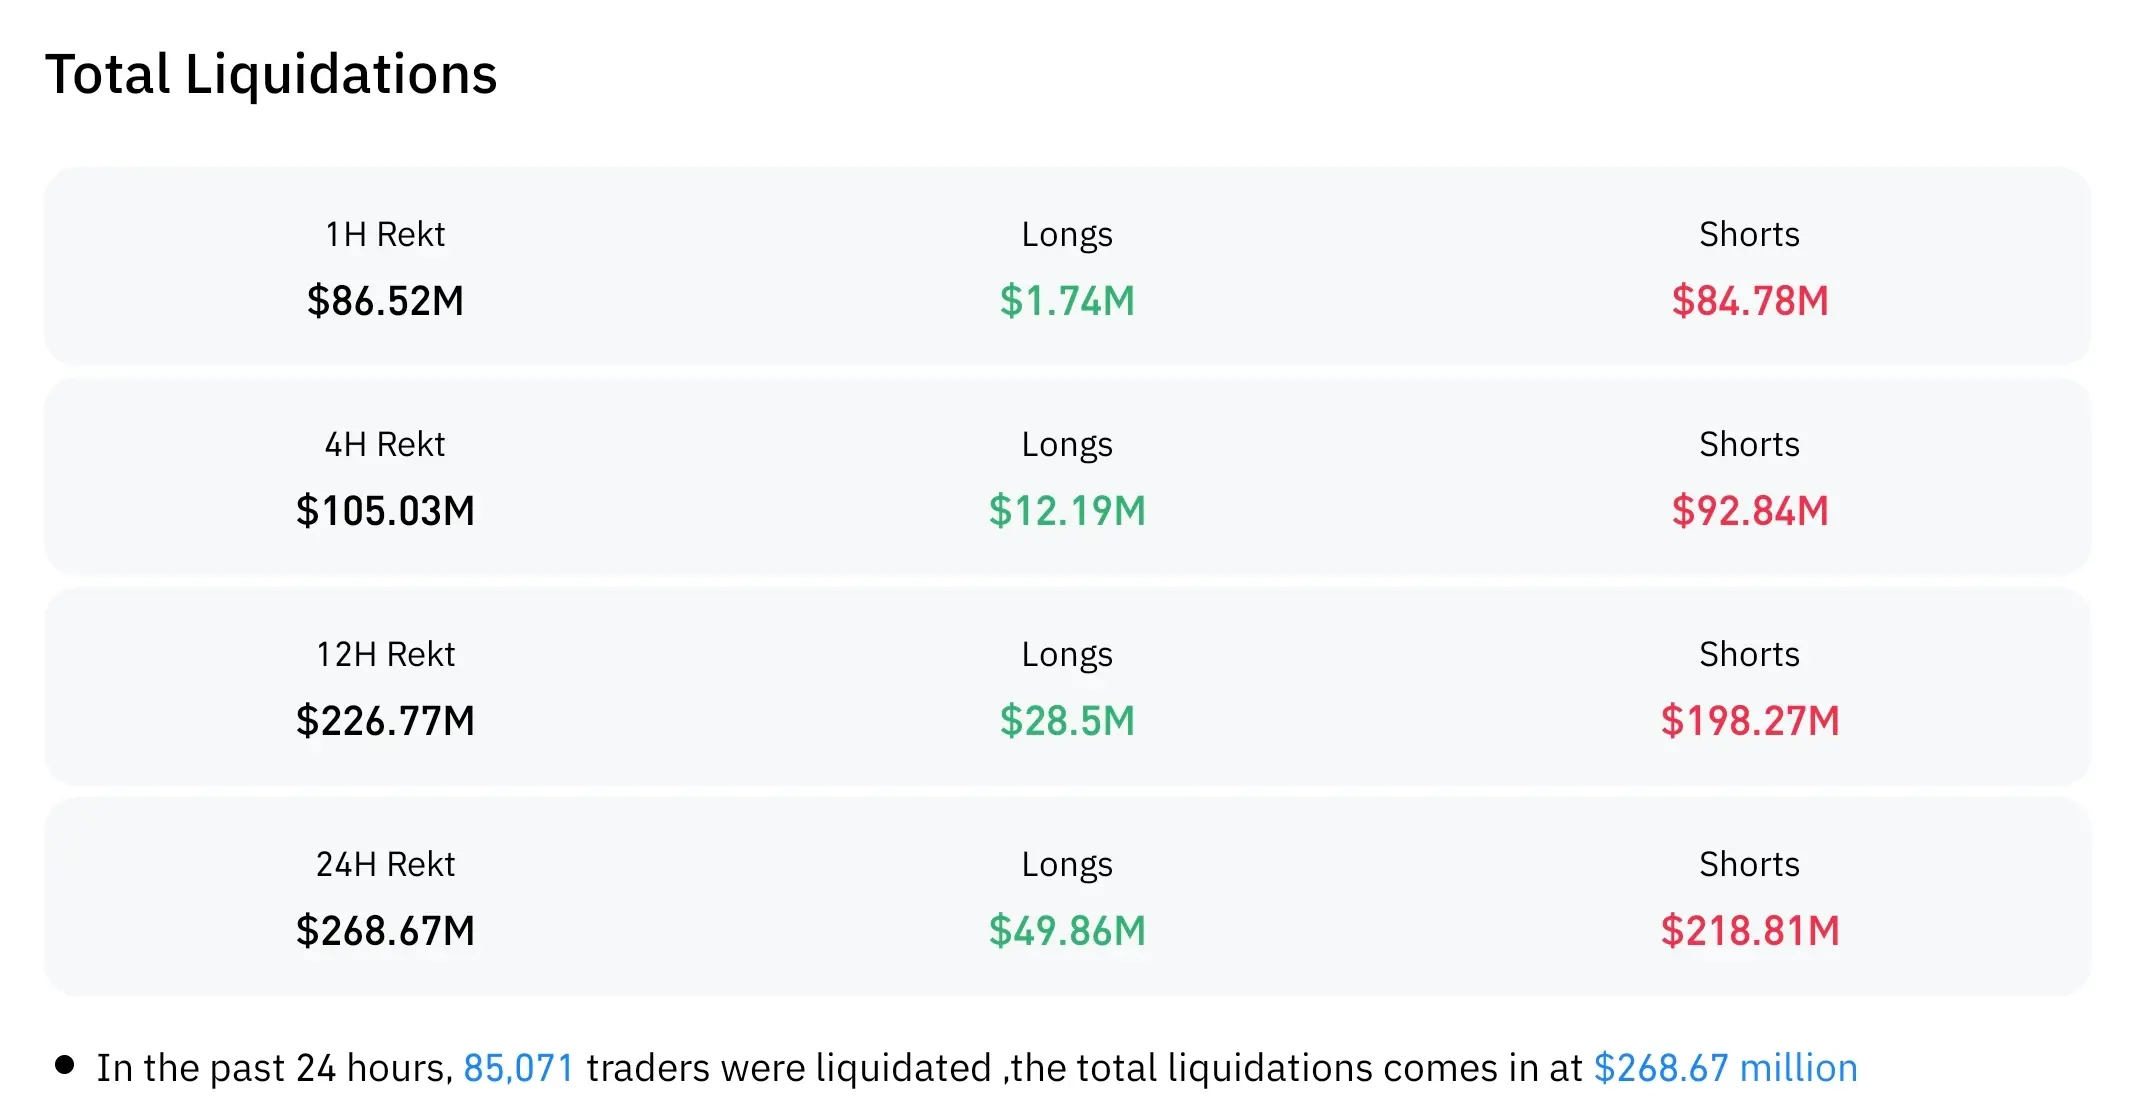This screenshot has width=2136, height=1120.
Task: Click the 4H Longs value $12.19M
Action: click(x=1067, y=511)
